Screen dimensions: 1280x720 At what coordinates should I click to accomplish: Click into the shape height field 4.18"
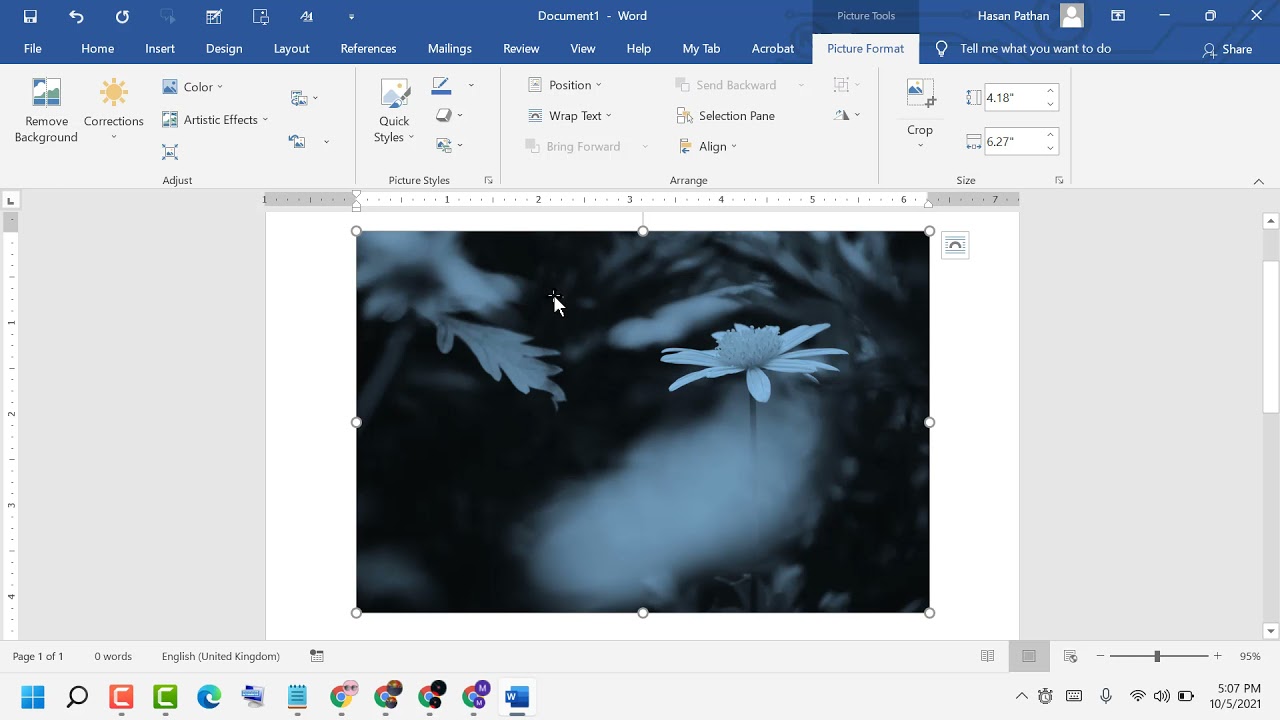click(x=1012, y=98)
